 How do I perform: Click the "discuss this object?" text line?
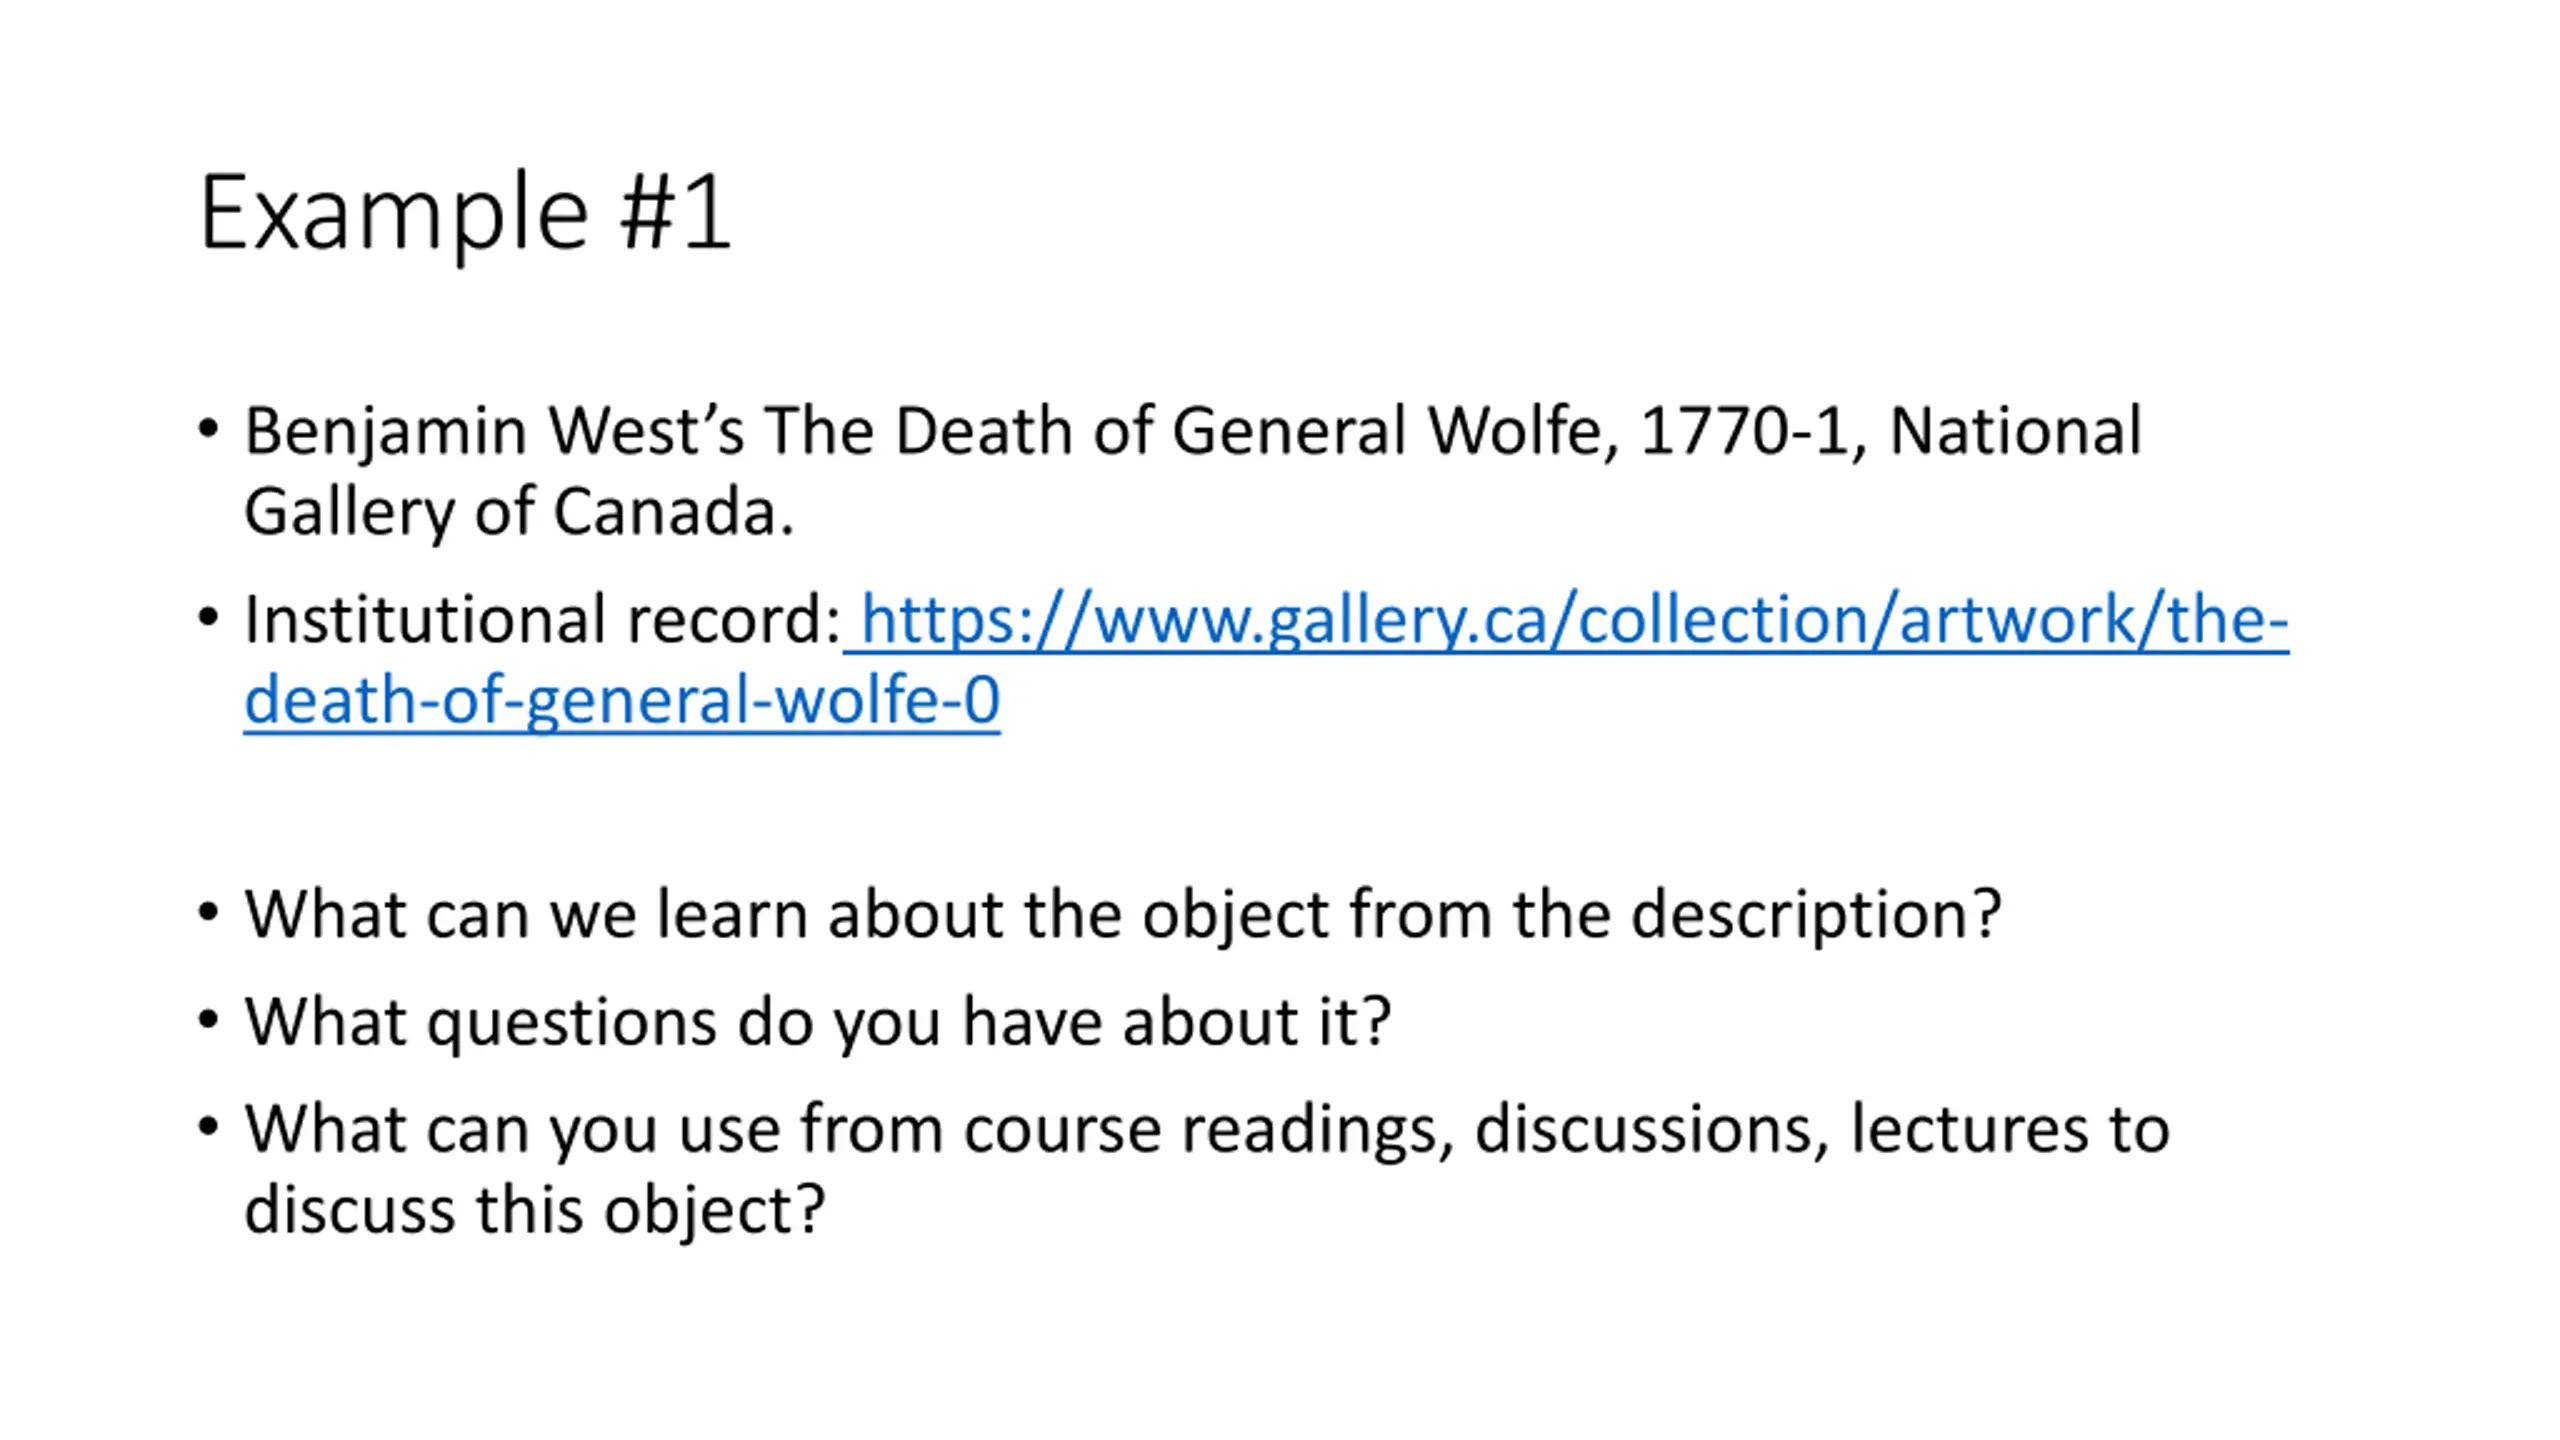tap(535, 1210)
